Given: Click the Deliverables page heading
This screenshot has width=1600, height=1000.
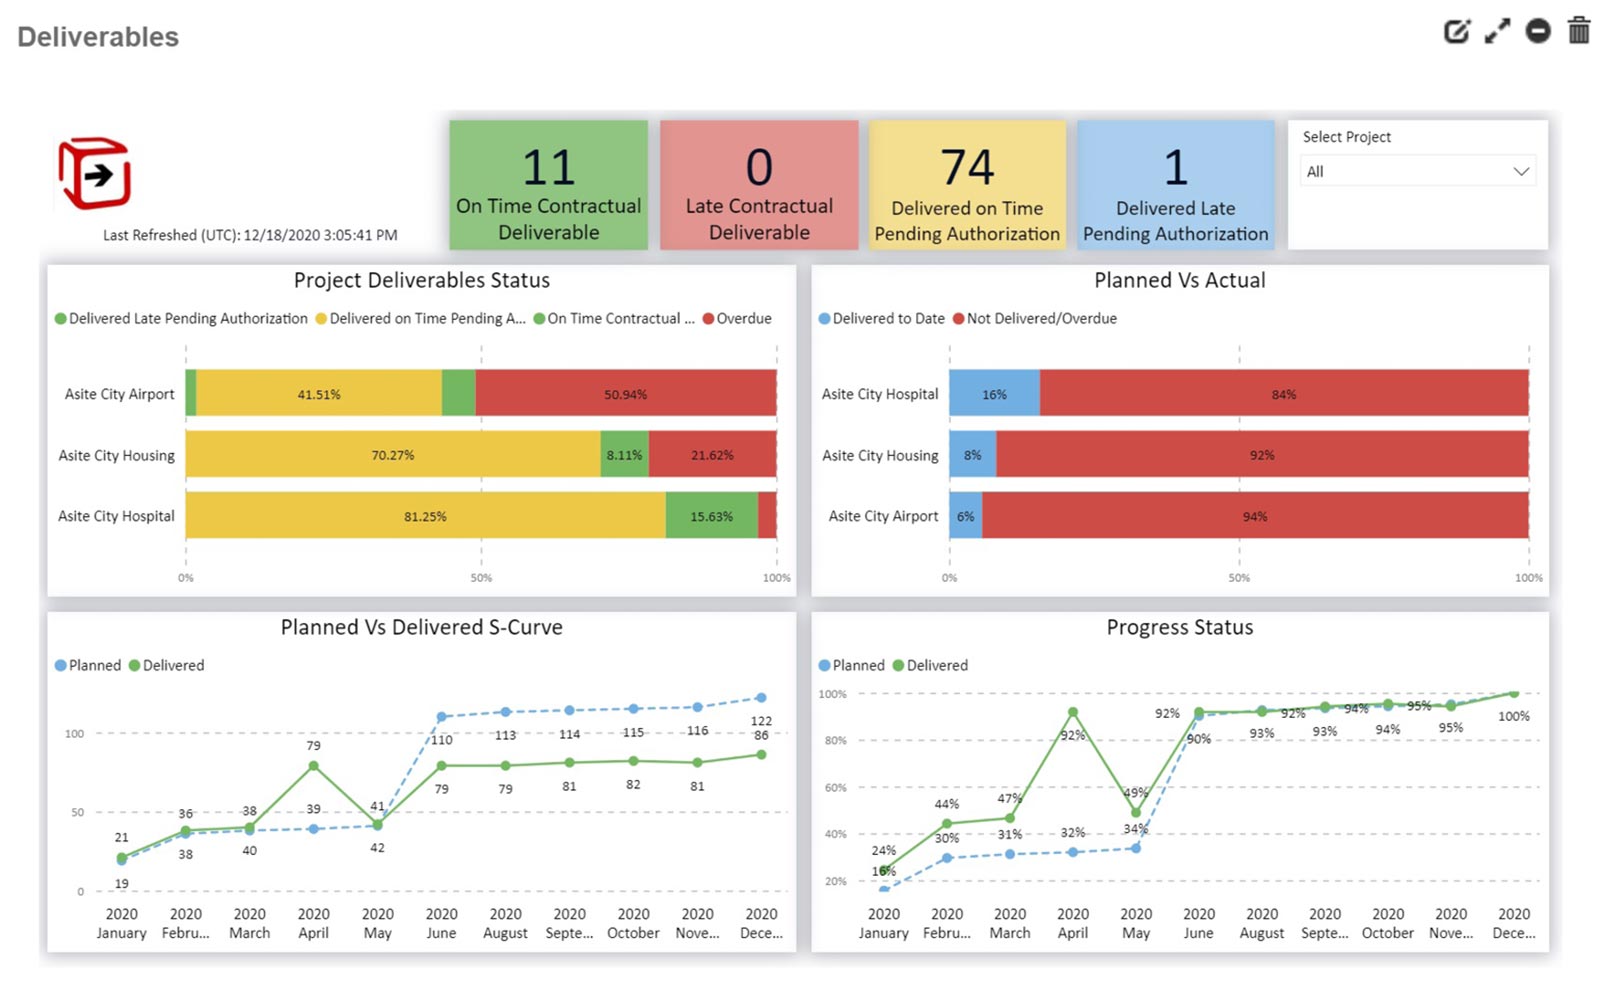Looking at the screenshot, I should coord(98,37).
